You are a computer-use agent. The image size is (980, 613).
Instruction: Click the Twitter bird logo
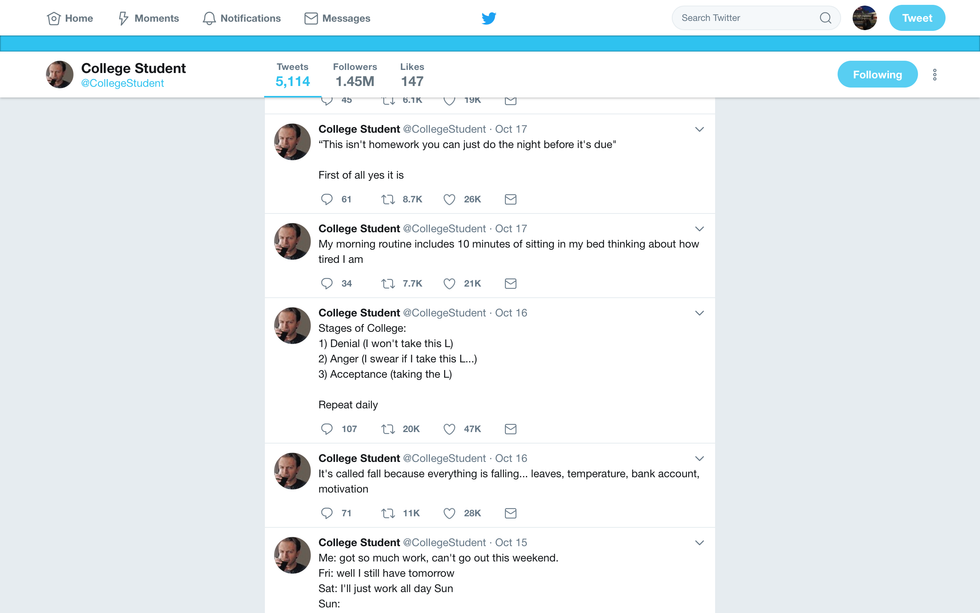489,18
